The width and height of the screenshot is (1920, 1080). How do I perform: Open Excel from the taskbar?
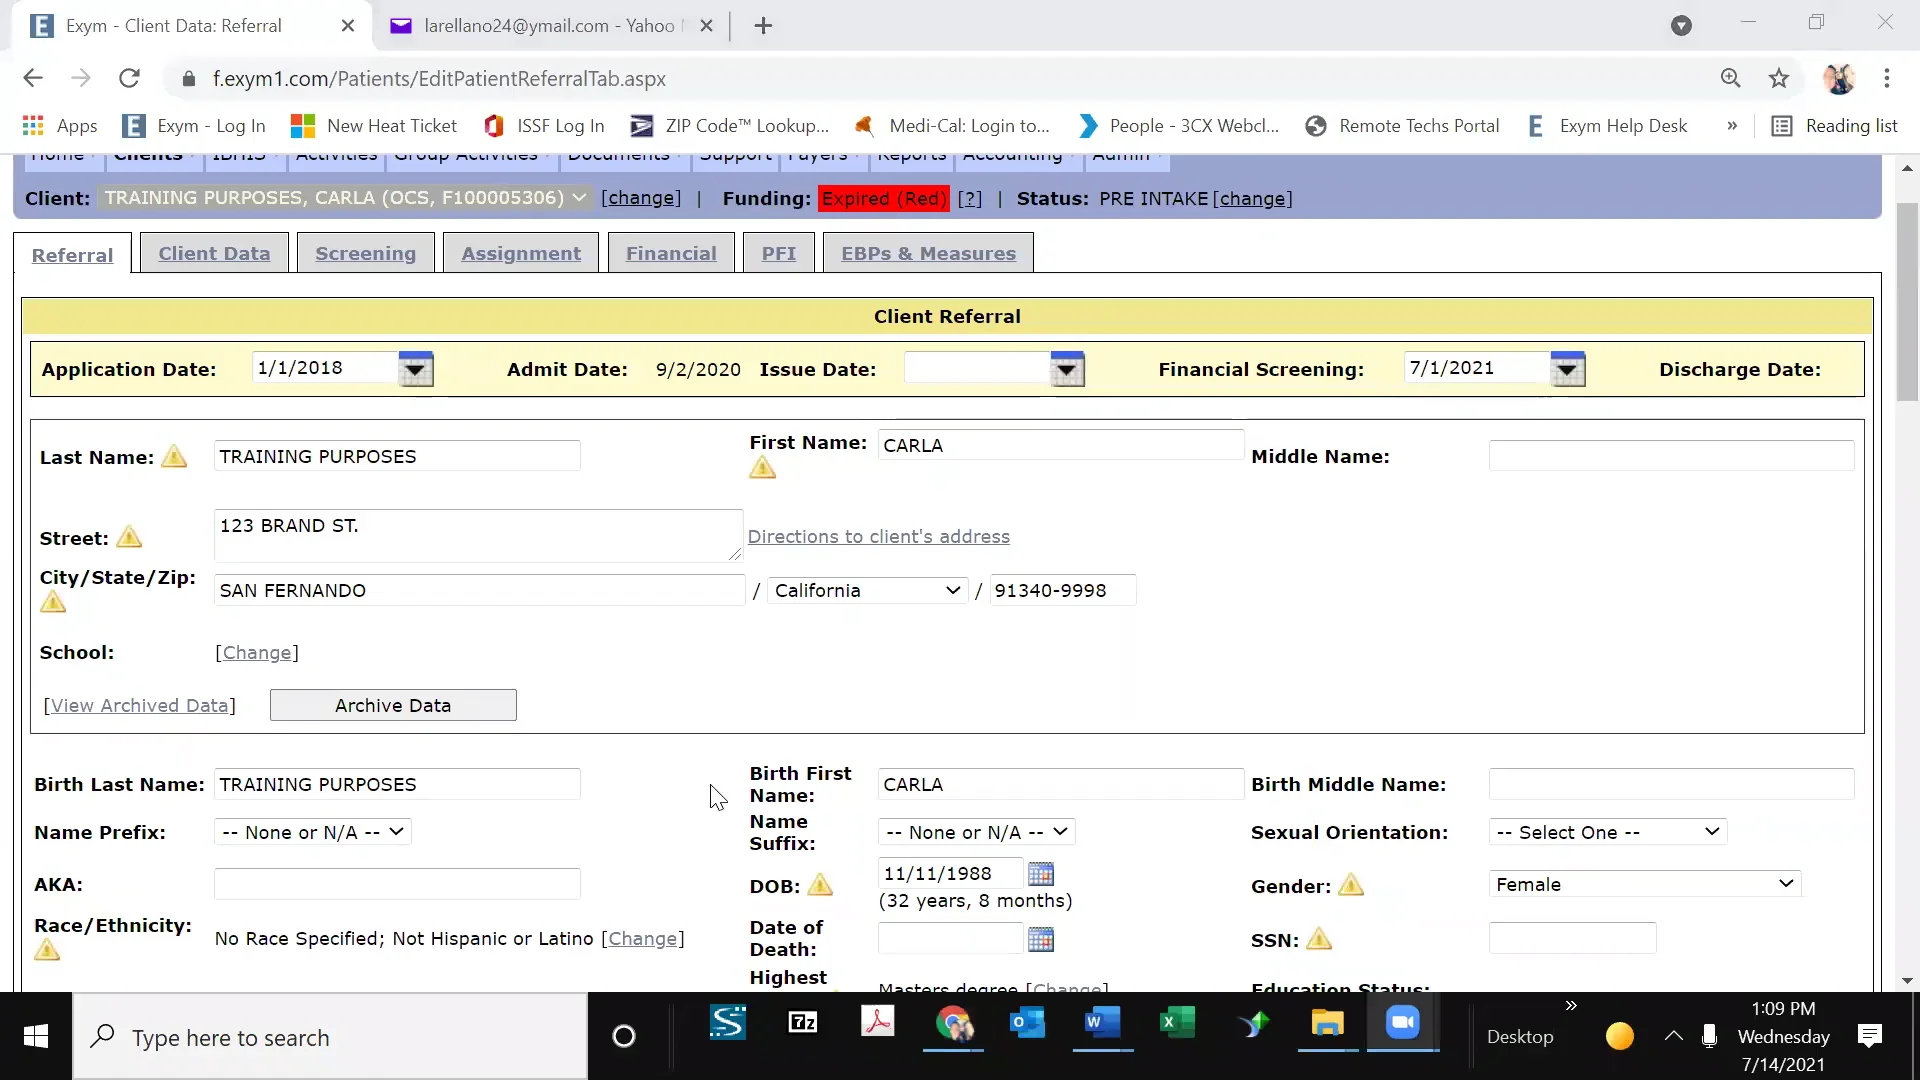[x=1179, y=1024]
